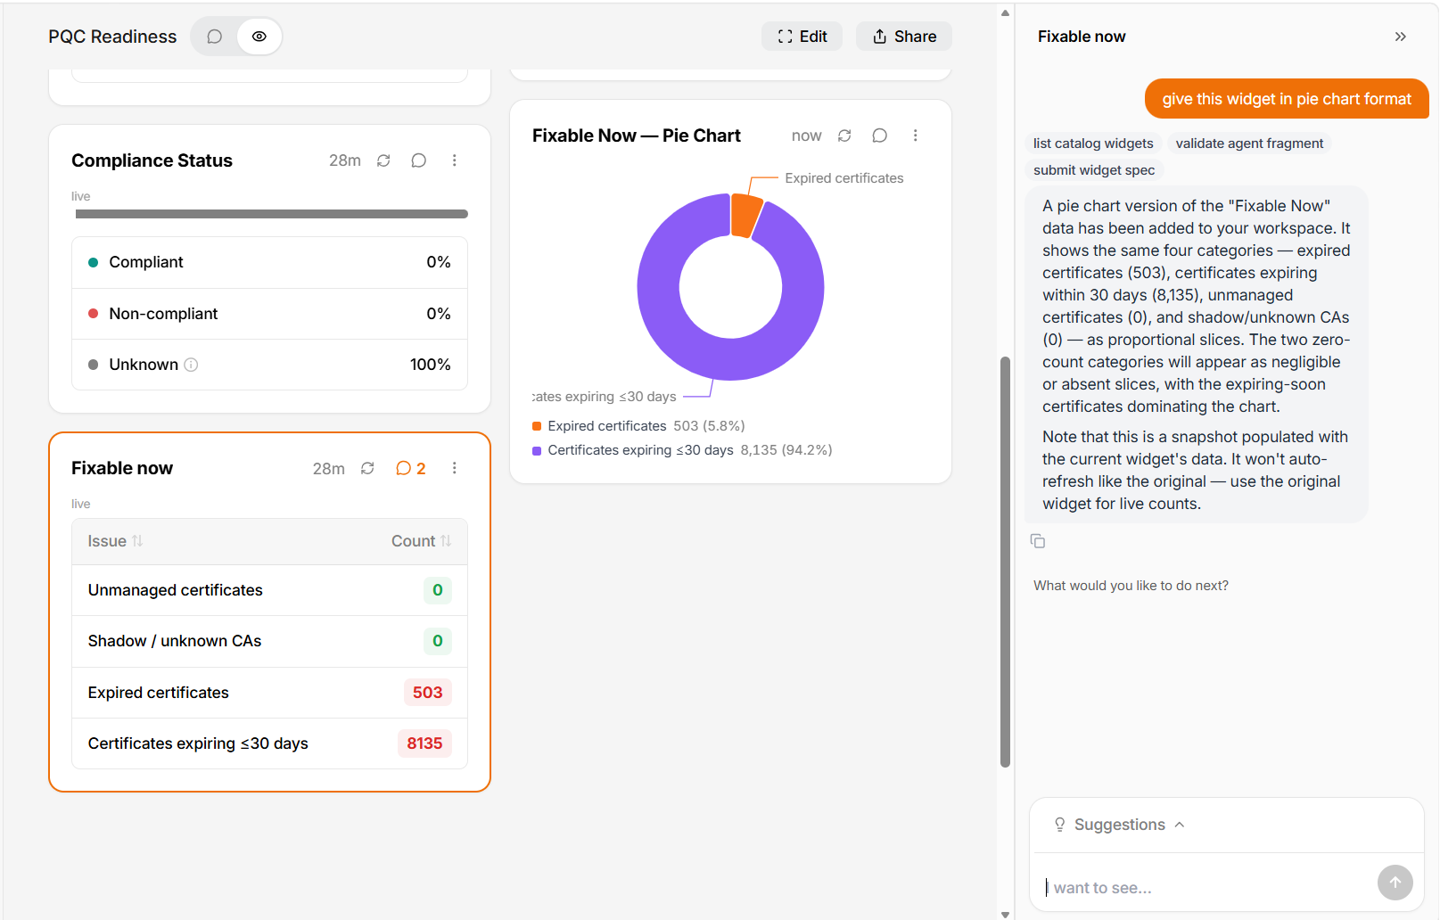
Task: Open the Pie Chart widget options menu
Action: tap(915, 135)
